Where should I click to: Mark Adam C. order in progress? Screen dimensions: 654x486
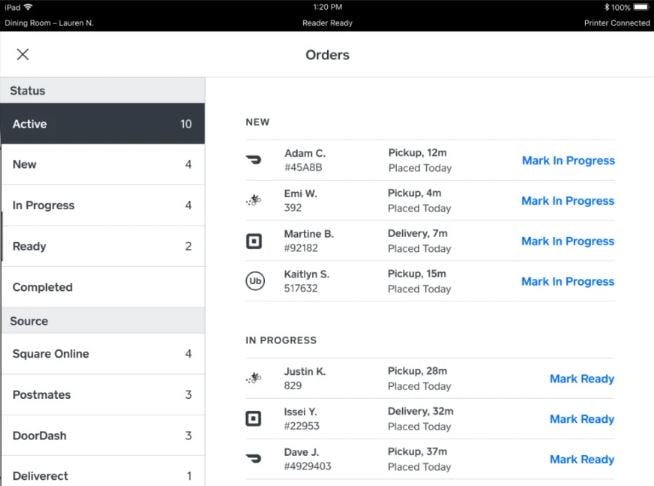point(568,160)
